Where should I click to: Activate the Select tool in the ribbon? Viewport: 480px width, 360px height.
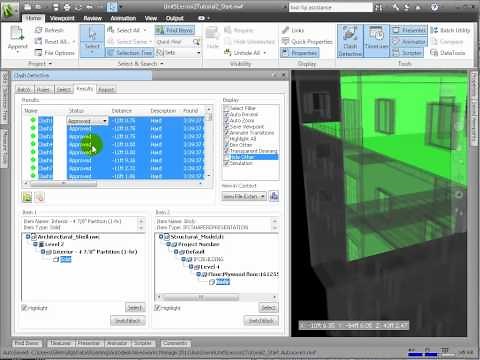pyautogui.click(x=92, y=40)
